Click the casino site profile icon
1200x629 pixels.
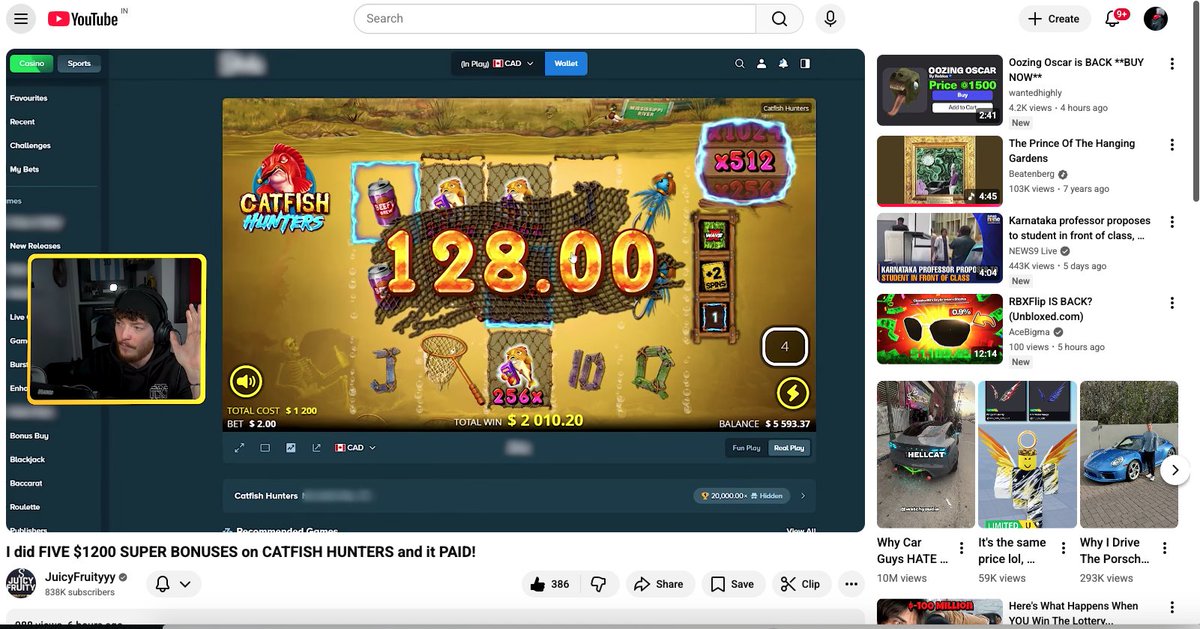point(761,63)
